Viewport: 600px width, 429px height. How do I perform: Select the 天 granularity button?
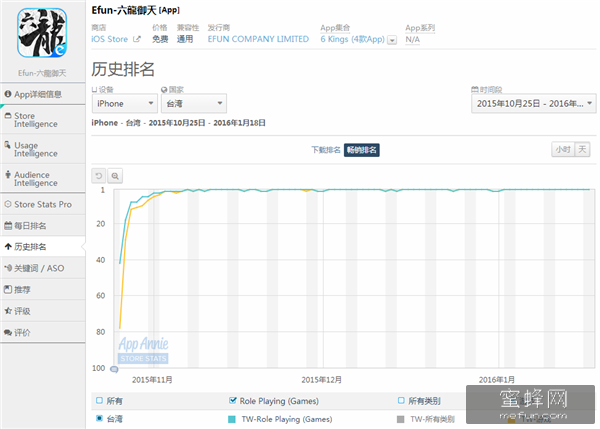[x=582, y=149]
